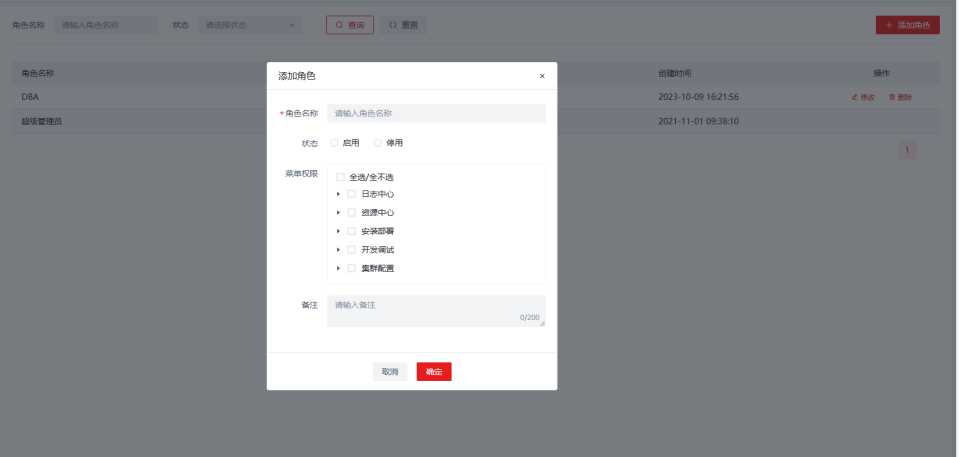Click the 查询 search button
The image size is (959, 457).
click(x=349, y=25)
